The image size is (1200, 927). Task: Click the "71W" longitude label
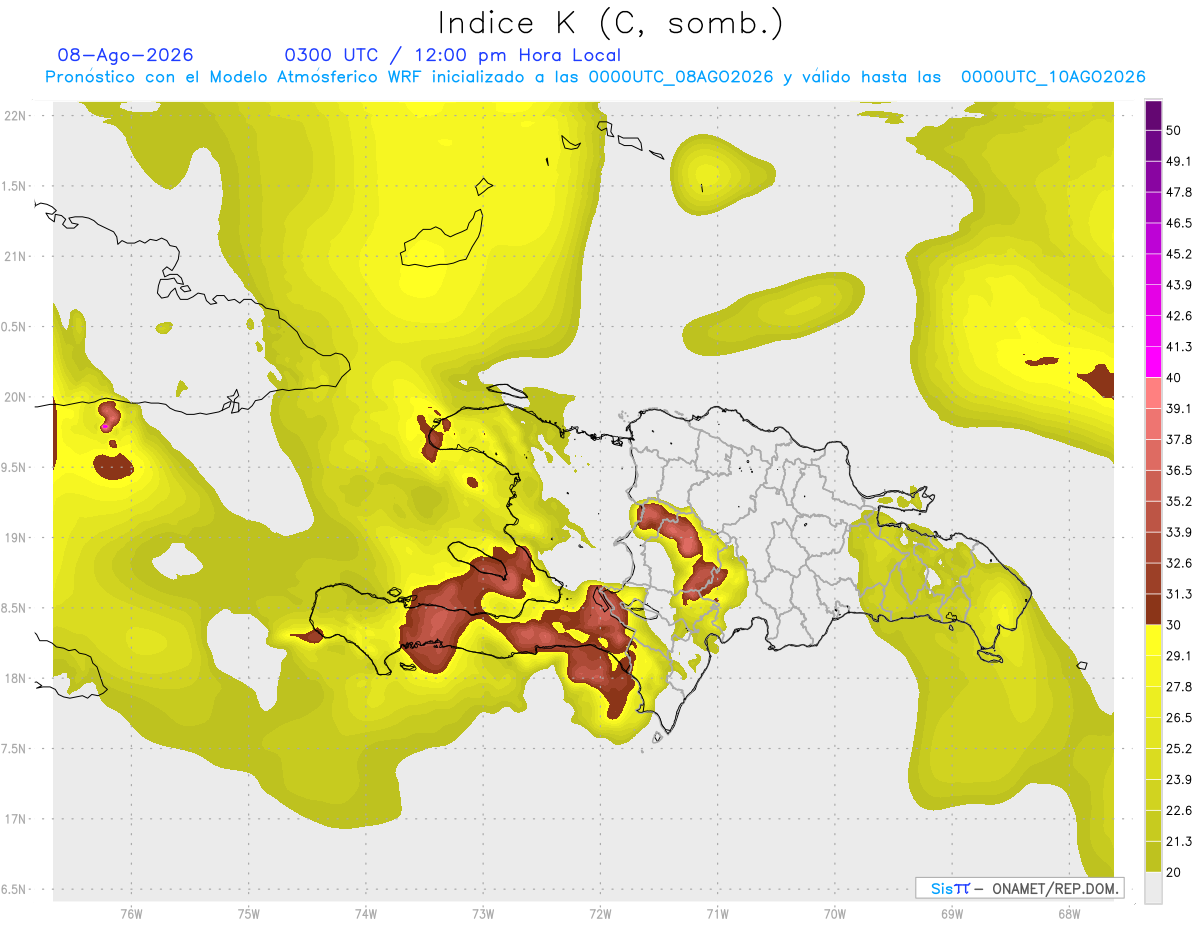(717, 913)
